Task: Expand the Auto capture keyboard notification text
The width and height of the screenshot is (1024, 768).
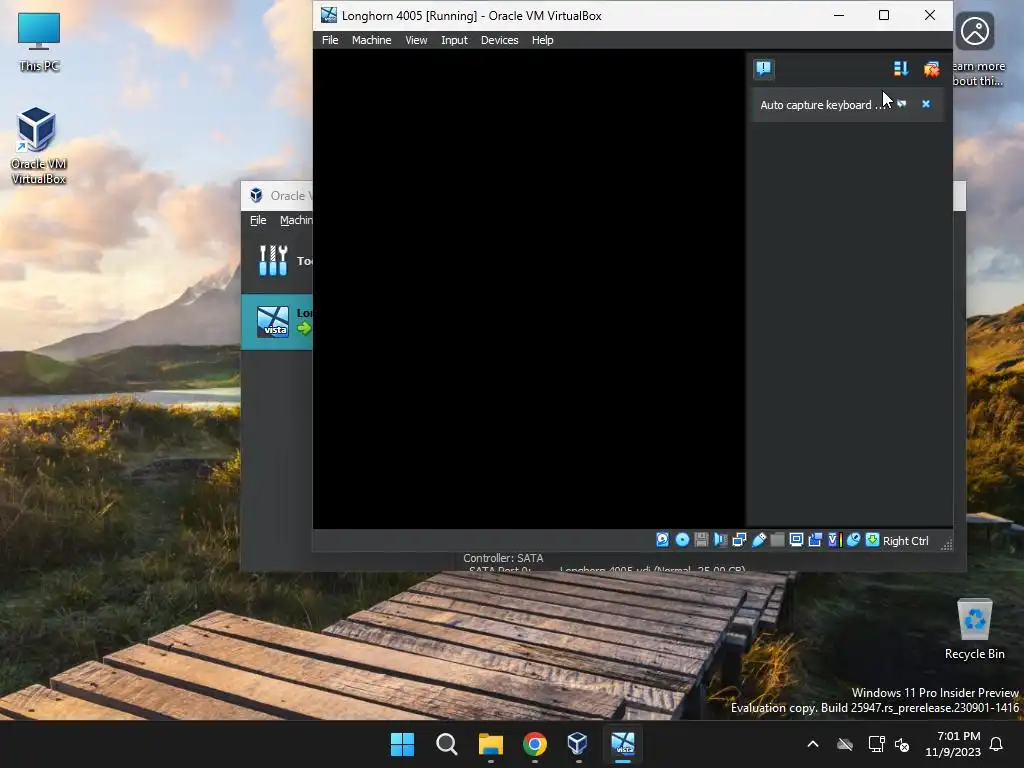Action: (x=824, y=105)
